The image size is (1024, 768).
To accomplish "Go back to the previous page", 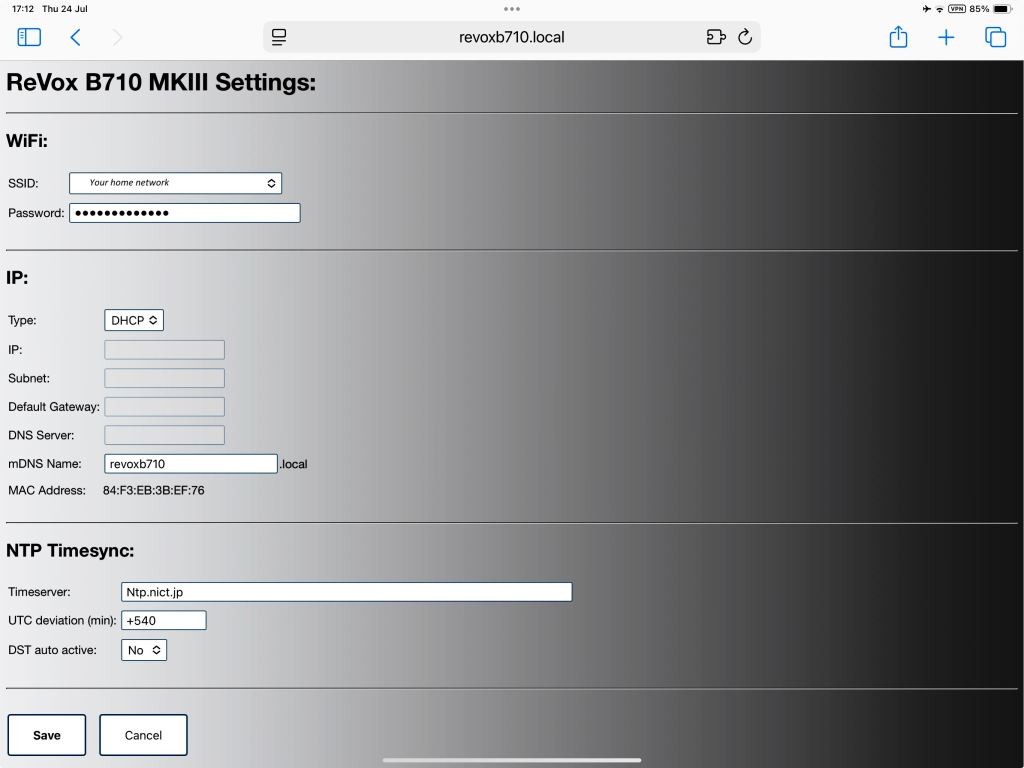I will coord(75,37).
